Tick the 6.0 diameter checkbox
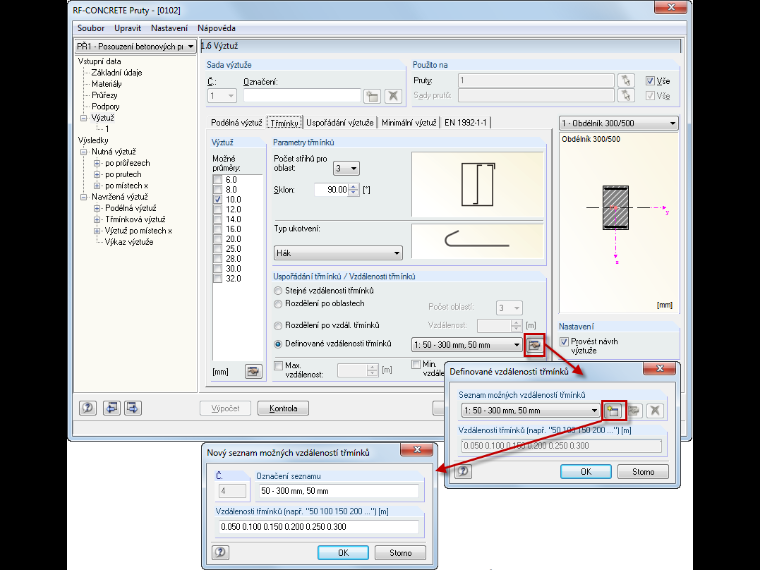Viewport: 760px width, 570px height. point(217,180)
